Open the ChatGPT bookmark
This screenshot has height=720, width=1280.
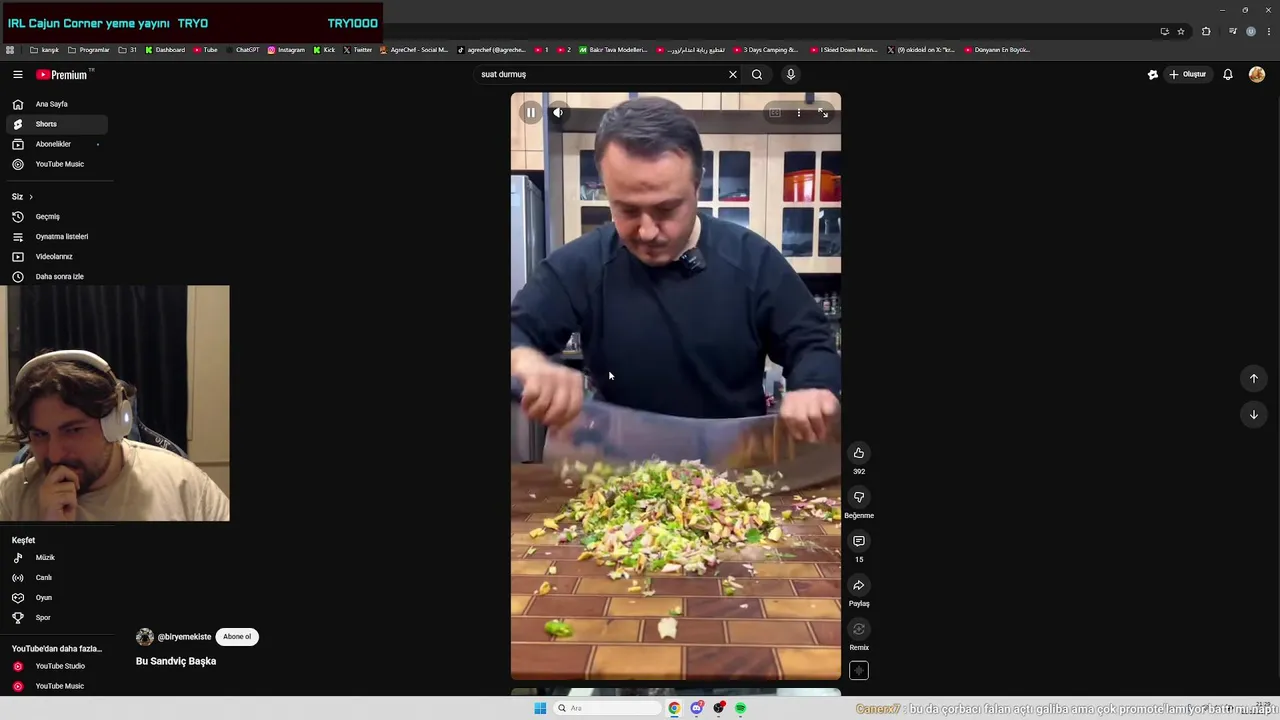pyautogui.click(x=243, y=50)
